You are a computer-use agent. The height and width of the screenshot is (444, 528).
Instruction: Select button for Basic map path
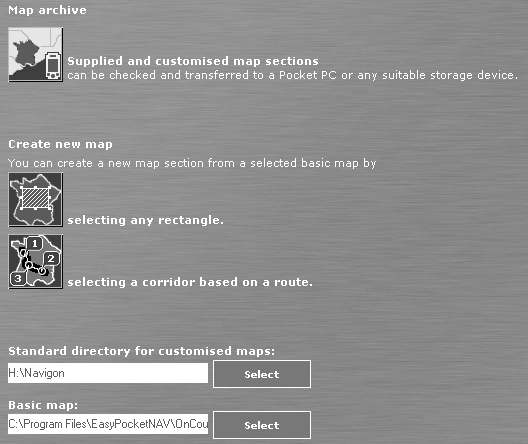(262, 425)
